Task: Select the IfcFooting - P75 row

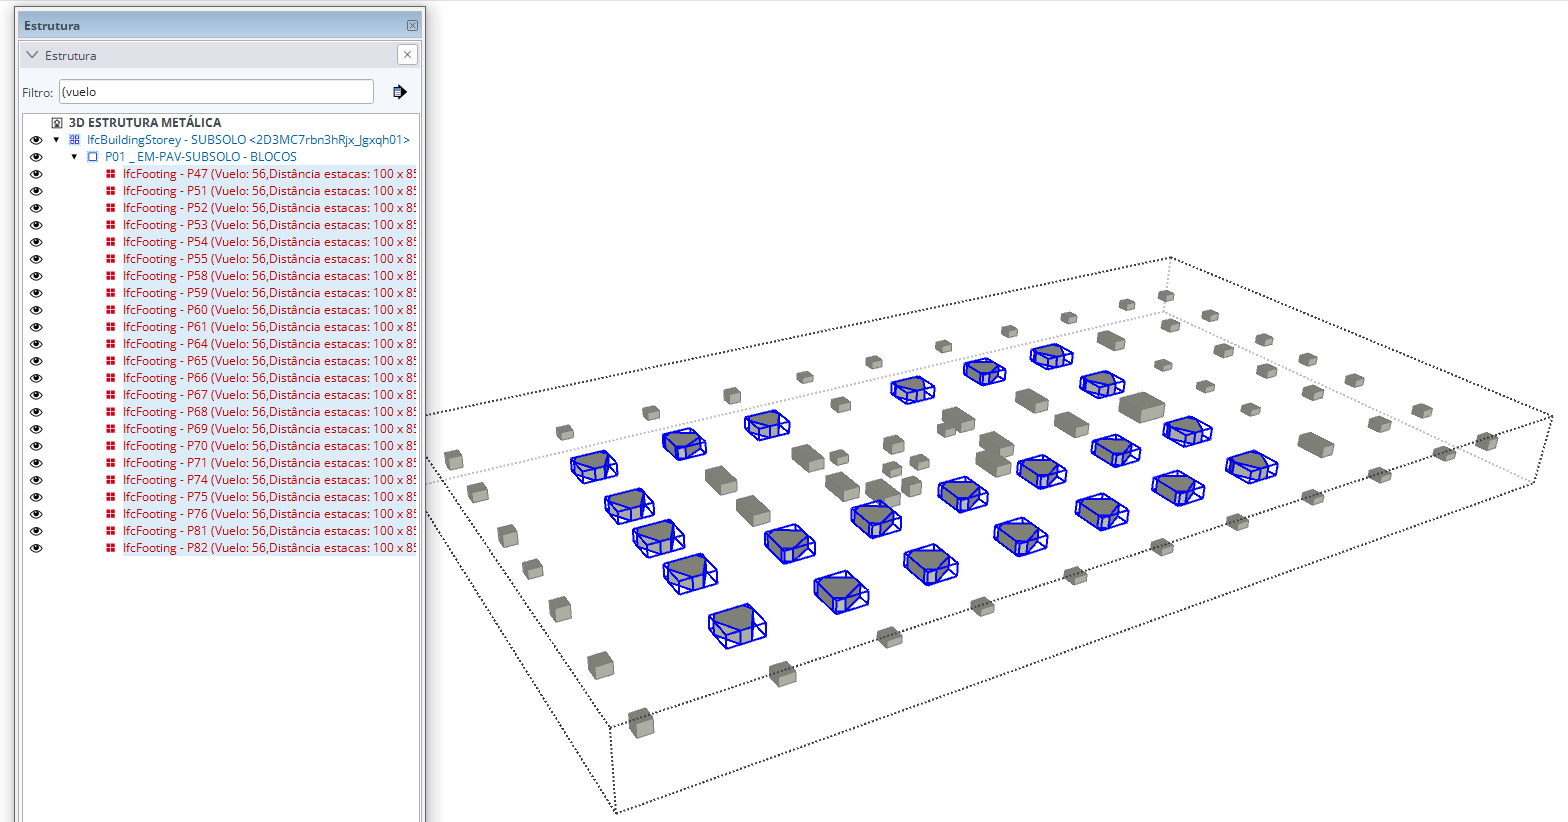Action: 269,497
